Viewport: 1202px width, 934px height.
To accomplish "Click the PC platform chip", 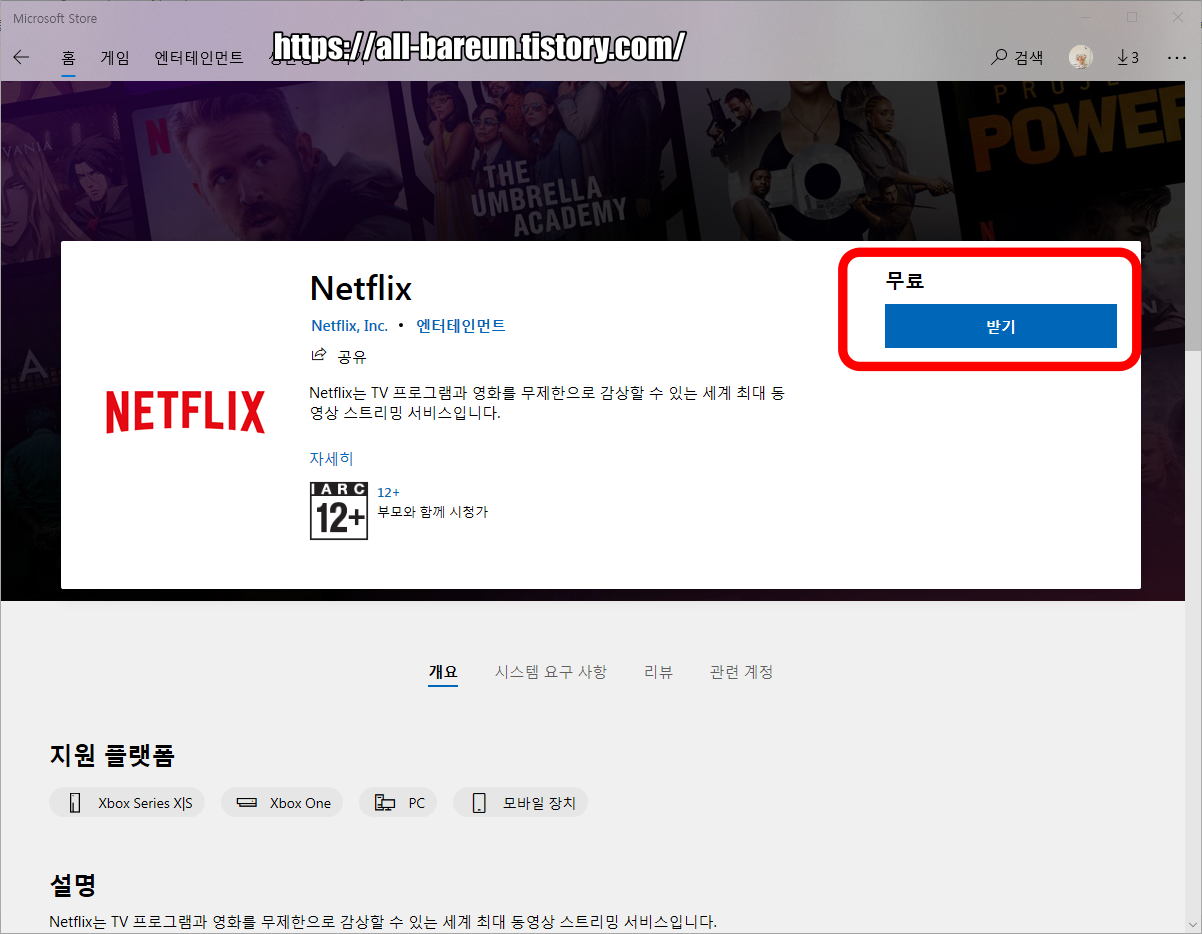I will (x=400, y=803).
